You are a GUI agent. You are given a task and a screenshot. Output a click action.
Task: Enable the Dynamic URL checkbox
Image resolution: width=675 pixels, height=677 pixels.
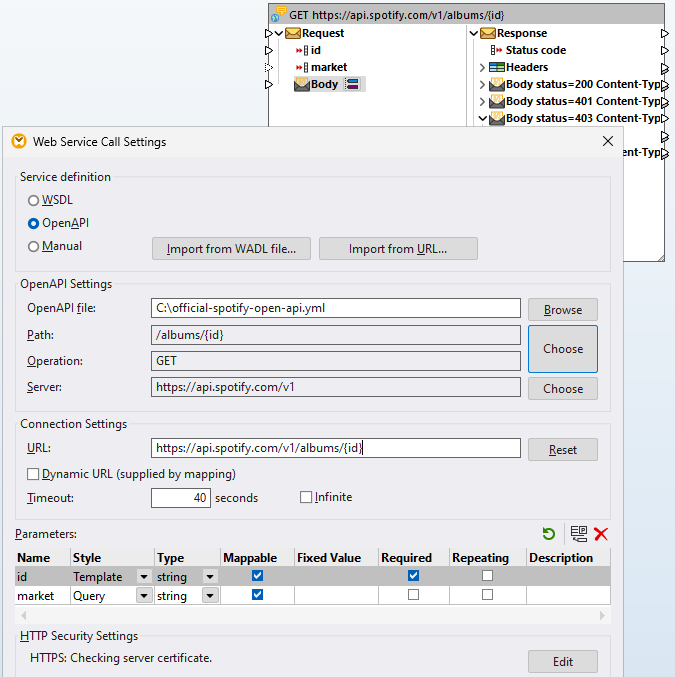tap(34, 474)
